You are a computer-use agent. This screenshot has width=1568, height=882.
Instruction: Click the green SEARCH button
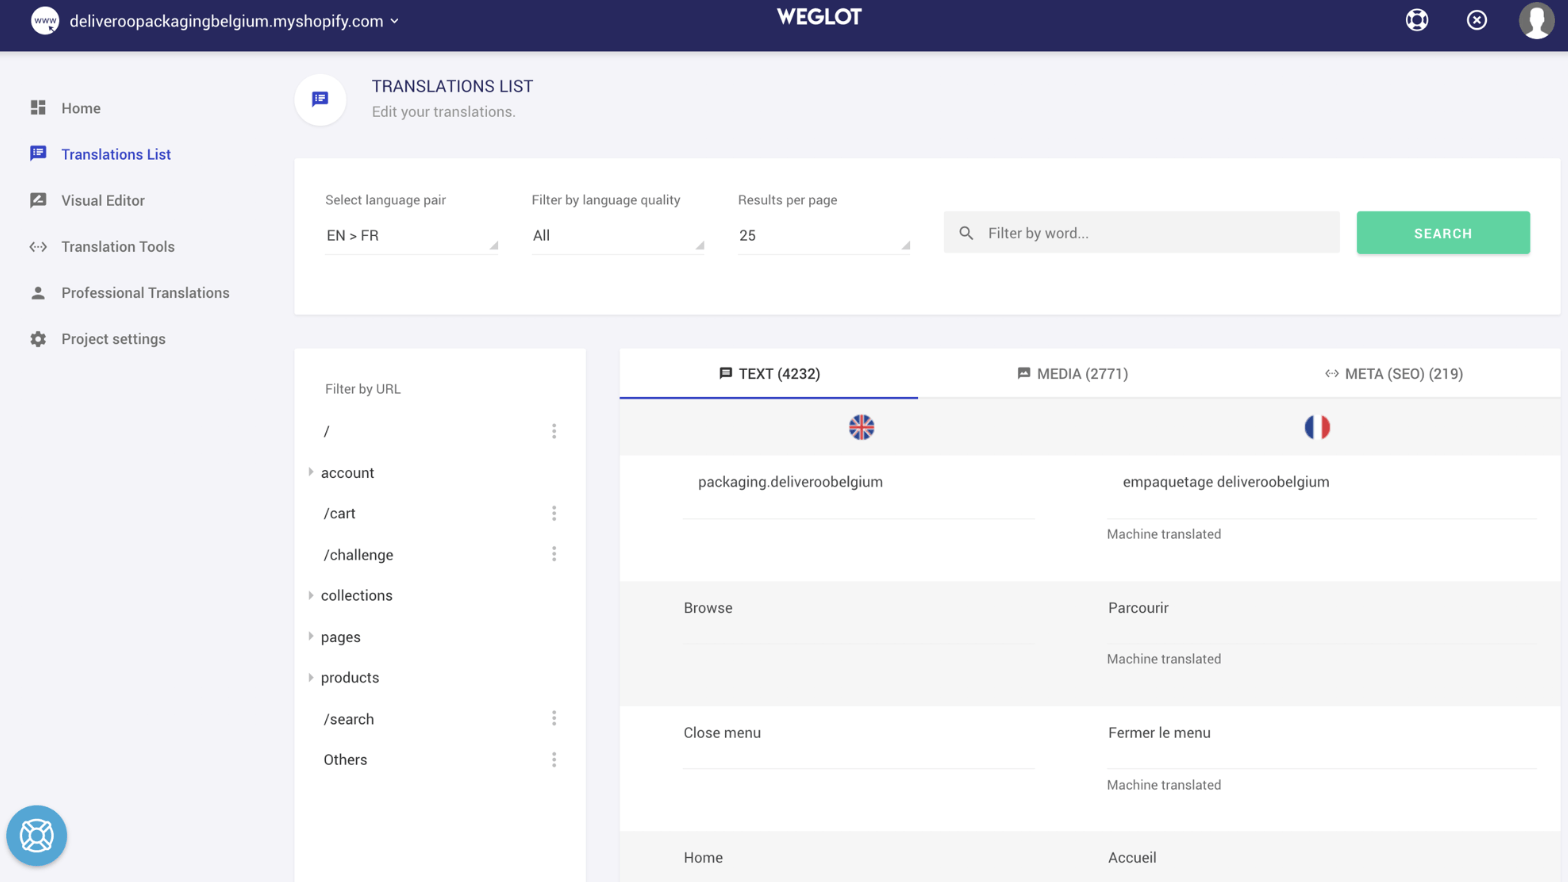point(1442,232)
